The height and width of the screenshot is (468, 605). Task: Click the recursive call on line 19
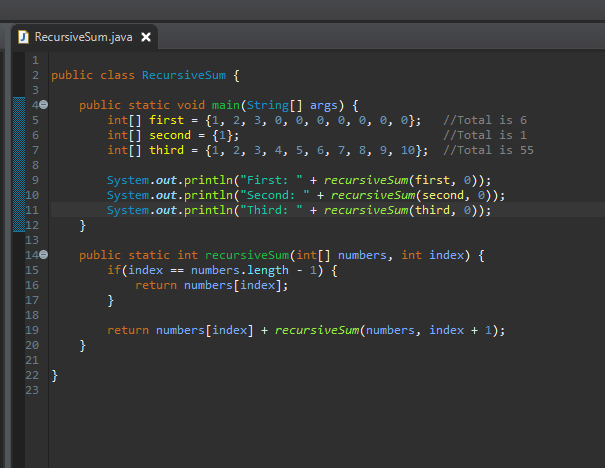pos(390,330)
